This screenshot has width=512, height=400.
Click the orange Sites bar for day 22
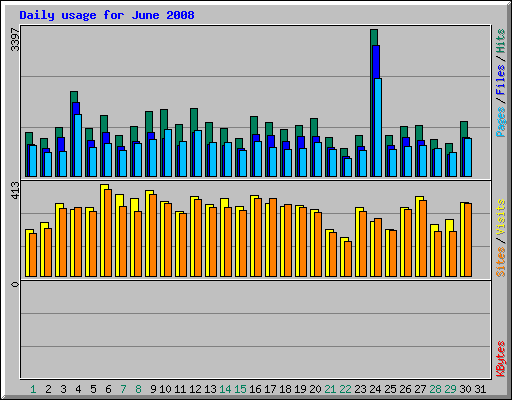(348, 259)
